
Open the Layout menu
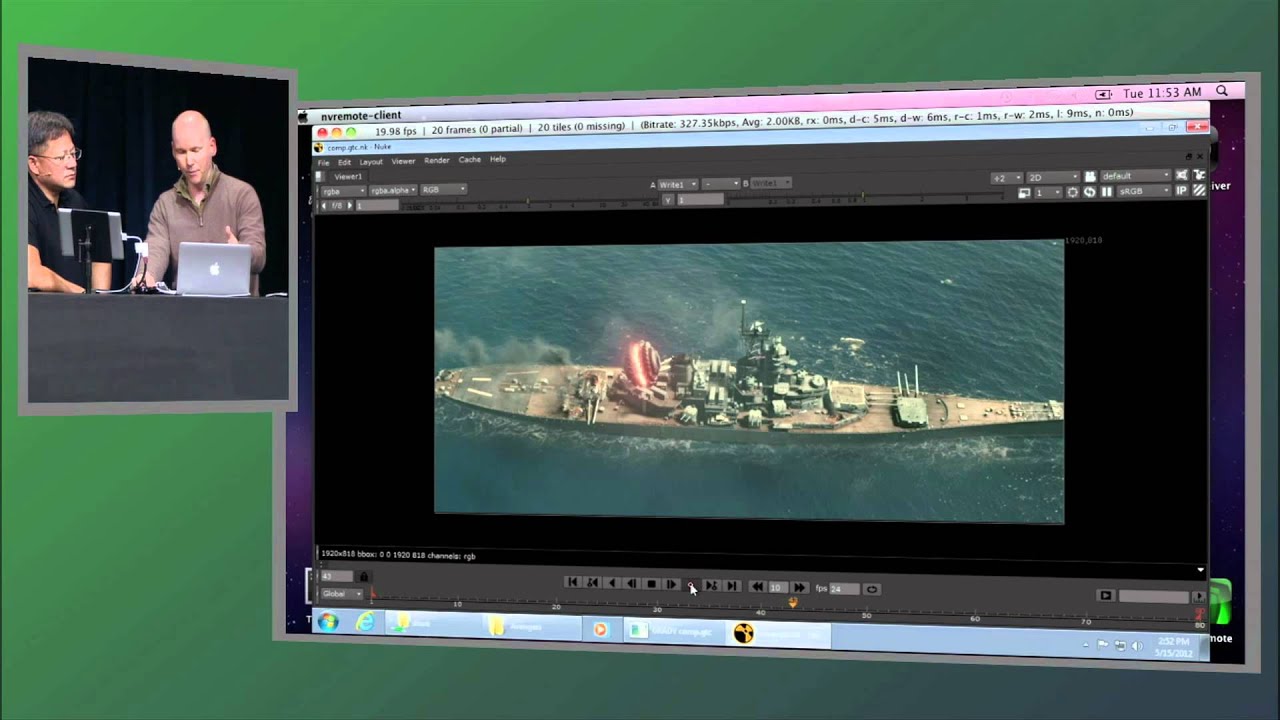(371, 161)
